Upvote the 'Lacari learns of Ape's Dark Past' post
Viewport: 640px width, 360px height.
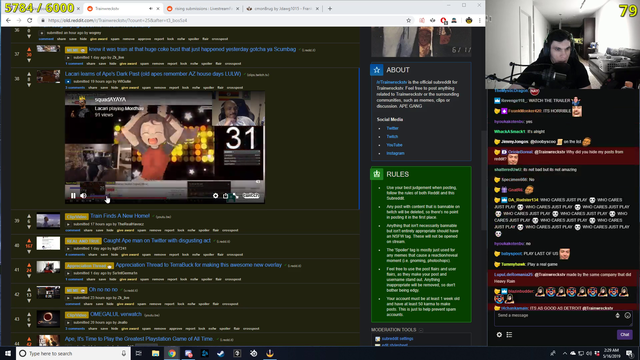29,74
